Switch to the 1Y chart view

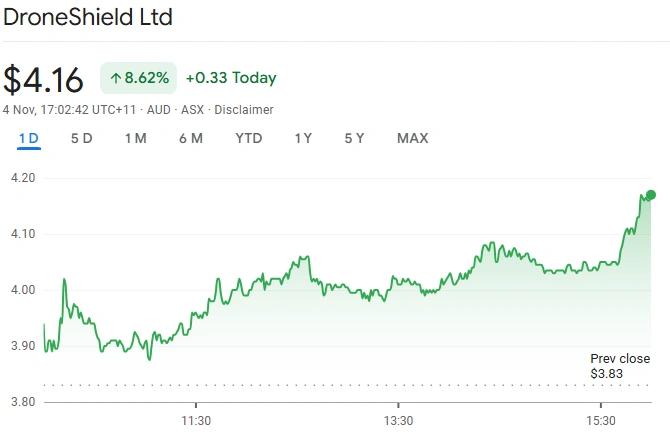coord(303,138)
